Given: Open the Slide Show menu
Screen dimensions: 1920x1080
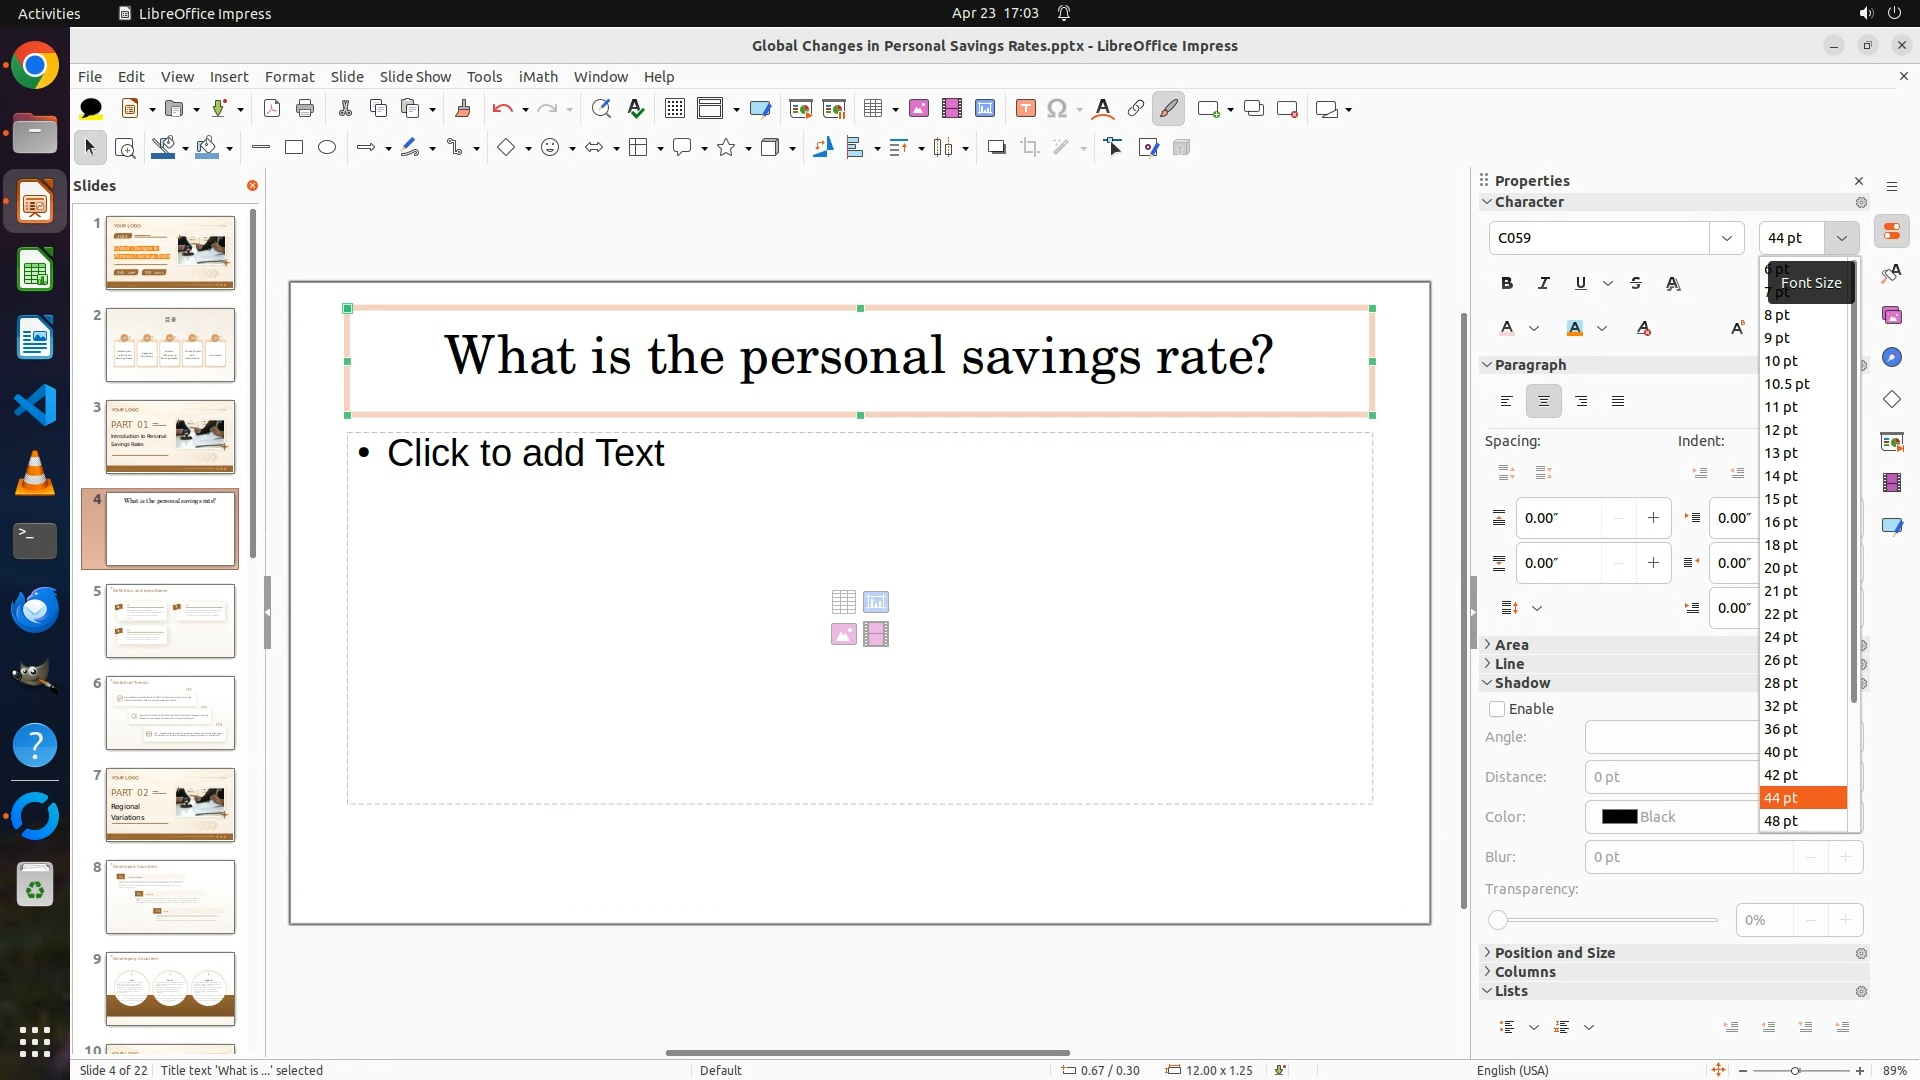Looking at the screenshot, I should [x=415, y=77].
